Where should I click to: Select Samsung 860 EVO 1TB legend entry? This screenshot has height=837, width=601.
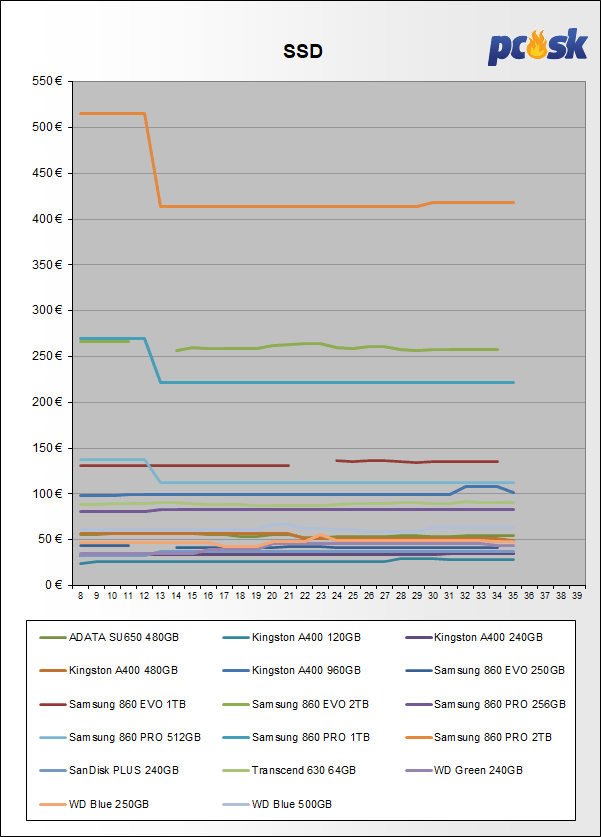point(113,705)
